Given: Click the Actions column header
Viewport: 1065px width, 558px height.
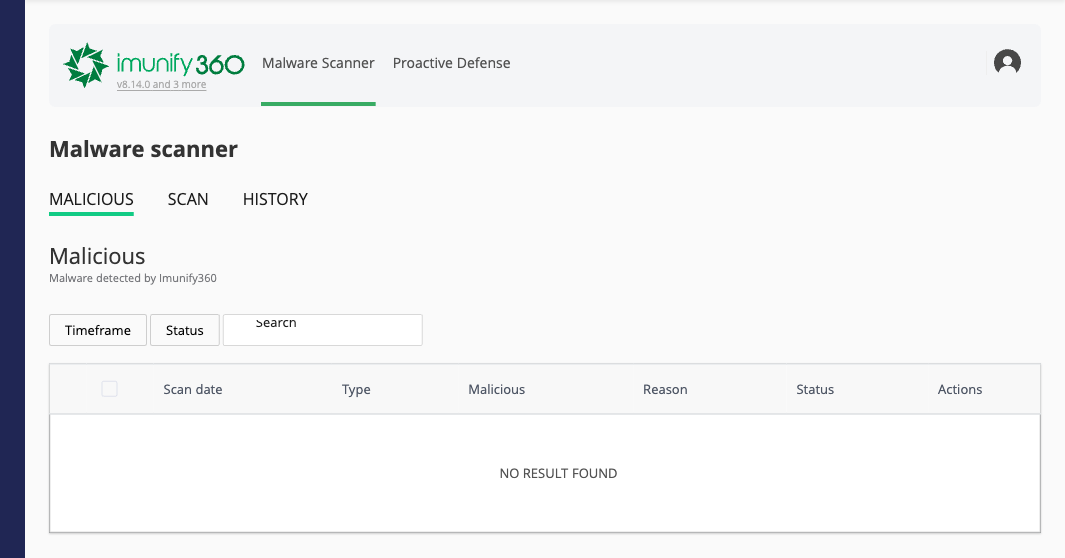Looking at the screenshot, I should [960, 390].
